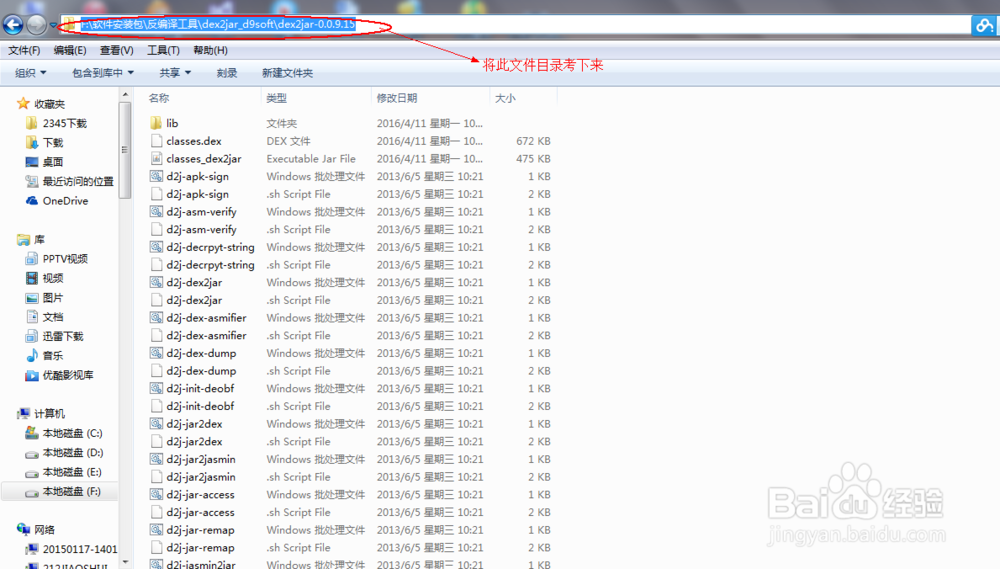Click the Forward navigation arrow button
This screenshot has width=1000, height=569.
[36, 25]
